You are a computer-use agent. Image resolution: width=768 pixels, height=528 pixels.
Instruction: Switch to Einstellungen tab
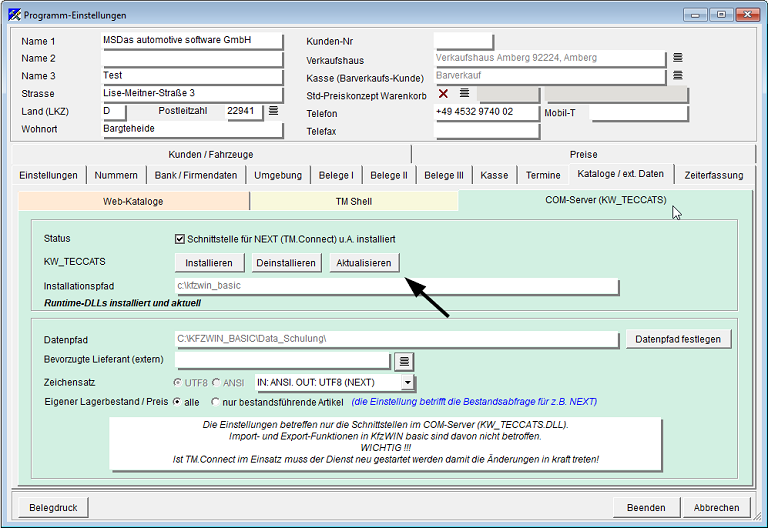(48, 175)
